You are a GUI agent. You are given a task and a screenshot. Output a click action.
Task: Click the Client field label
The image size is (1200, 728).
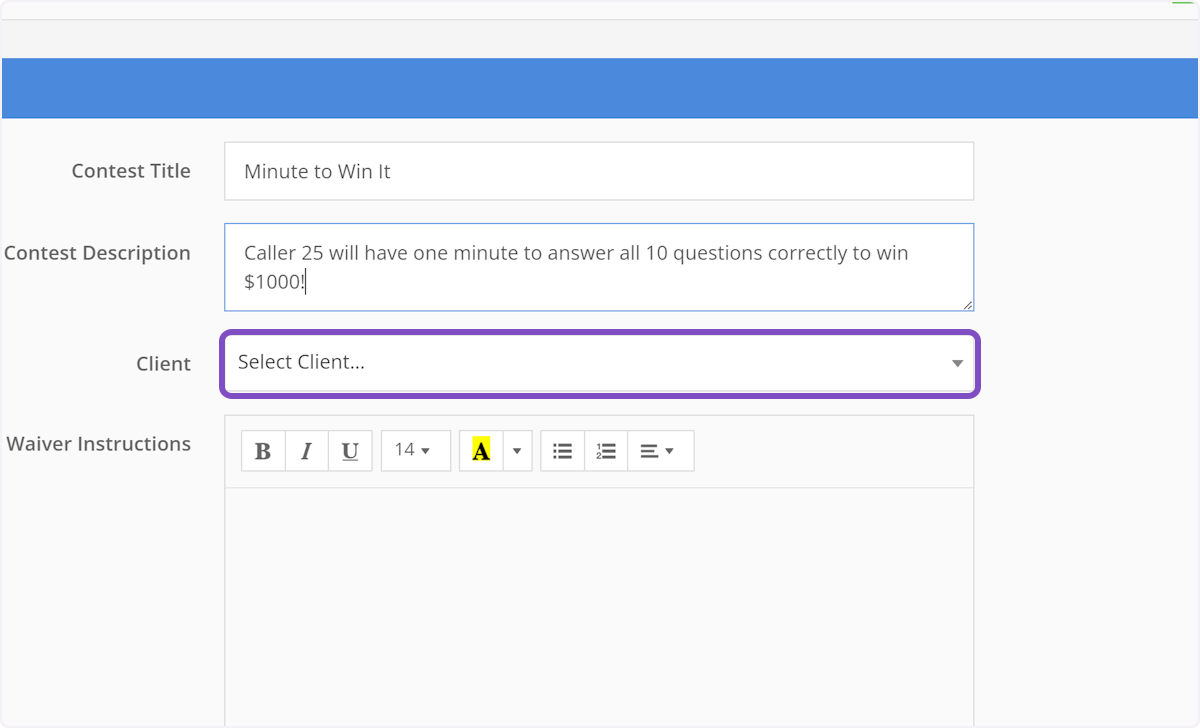[x=163, y=363]
